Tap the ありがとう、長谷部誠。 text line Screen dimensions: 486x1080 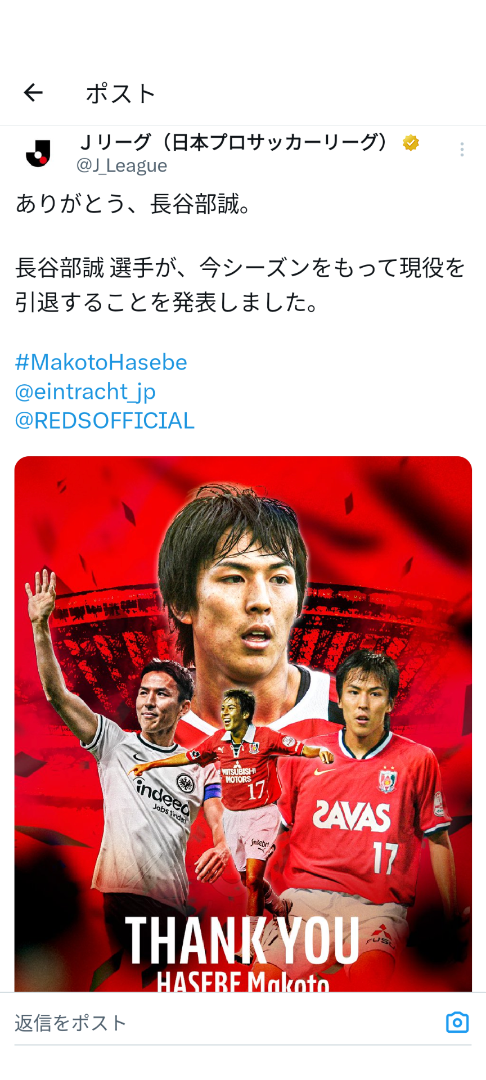132,204
